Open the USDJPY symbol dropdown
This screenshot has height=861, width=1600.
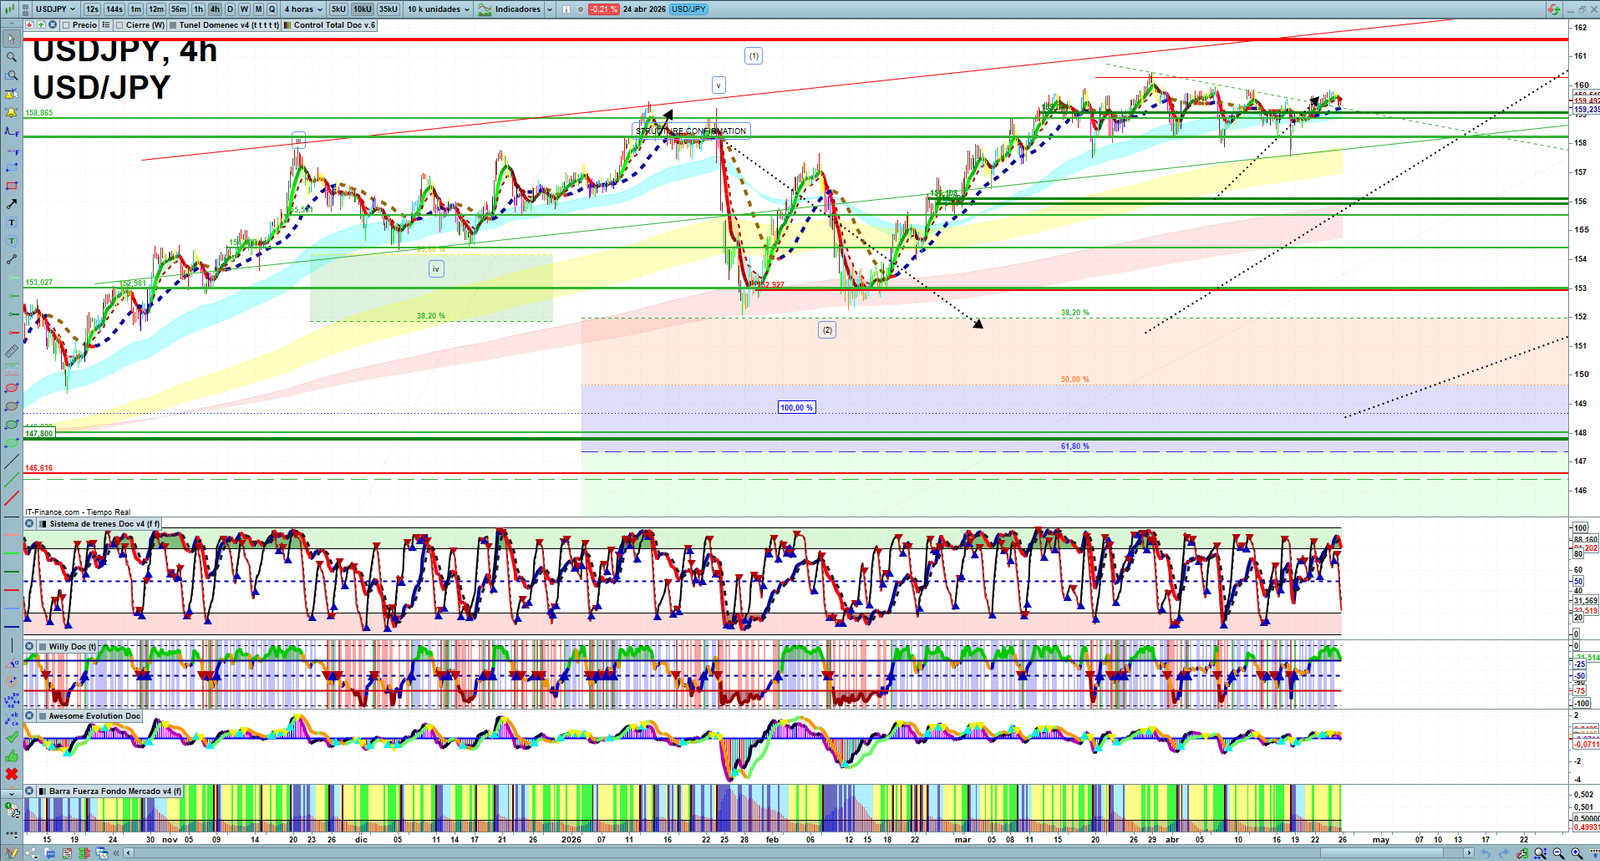(x=55, y=9)
